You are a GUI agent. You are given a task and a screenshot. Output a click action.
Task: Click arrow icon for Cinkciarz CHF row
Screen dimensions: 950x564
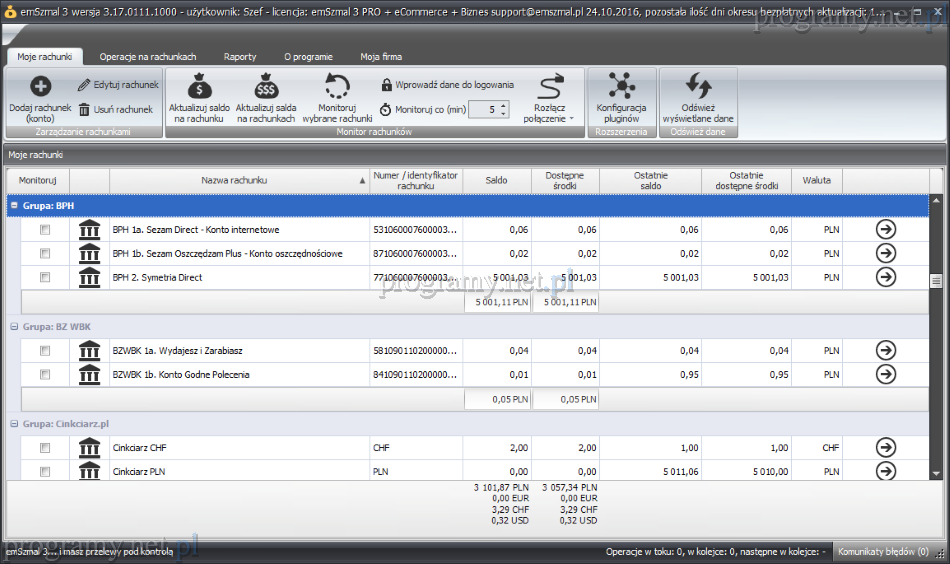(x=885, y=447)
